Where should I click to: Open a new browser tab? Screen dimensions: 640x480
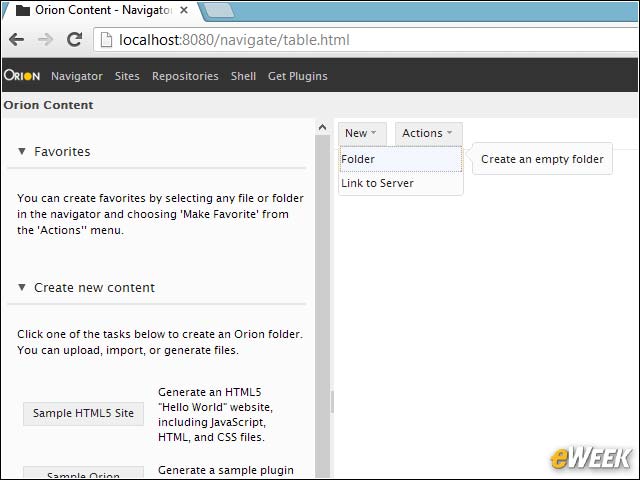(220, 11)
